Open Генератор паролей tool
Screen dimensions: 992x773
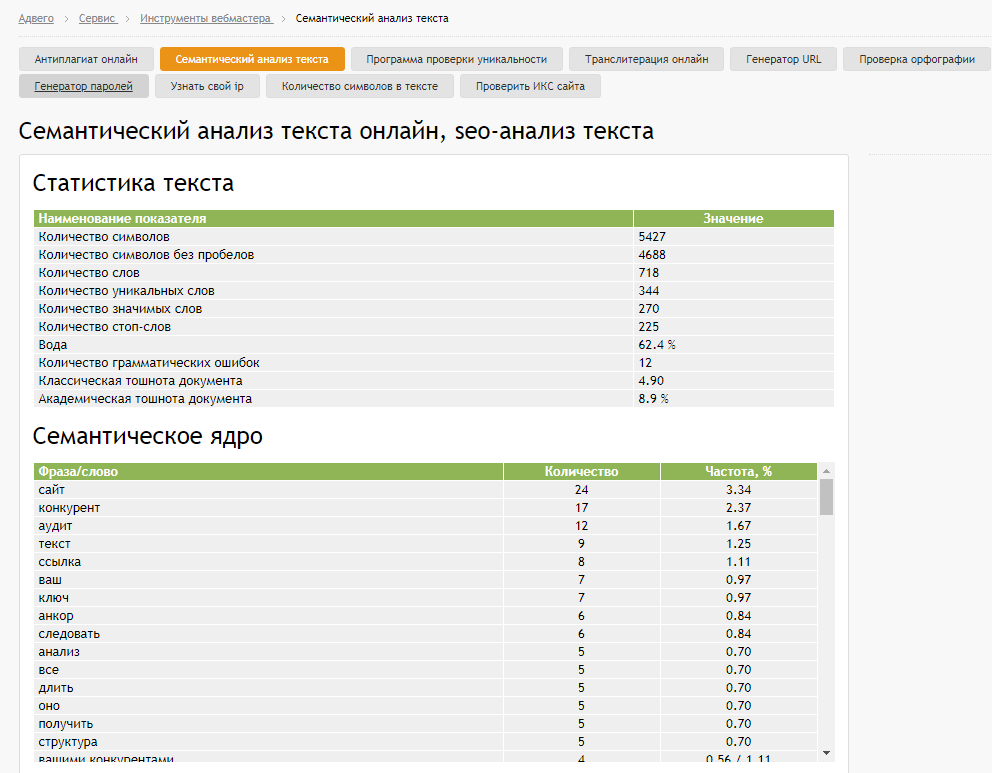click(84, 86)
